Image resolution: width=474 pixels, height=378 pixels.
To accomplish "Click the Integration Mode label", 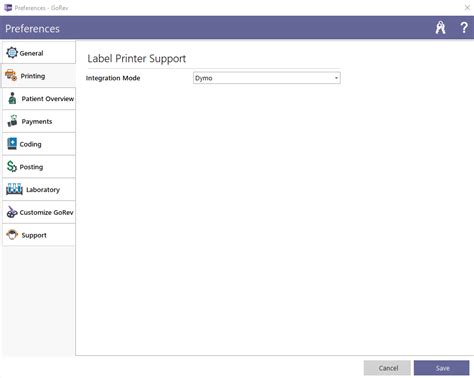I will pyautogui.click(x=113, y=78).
